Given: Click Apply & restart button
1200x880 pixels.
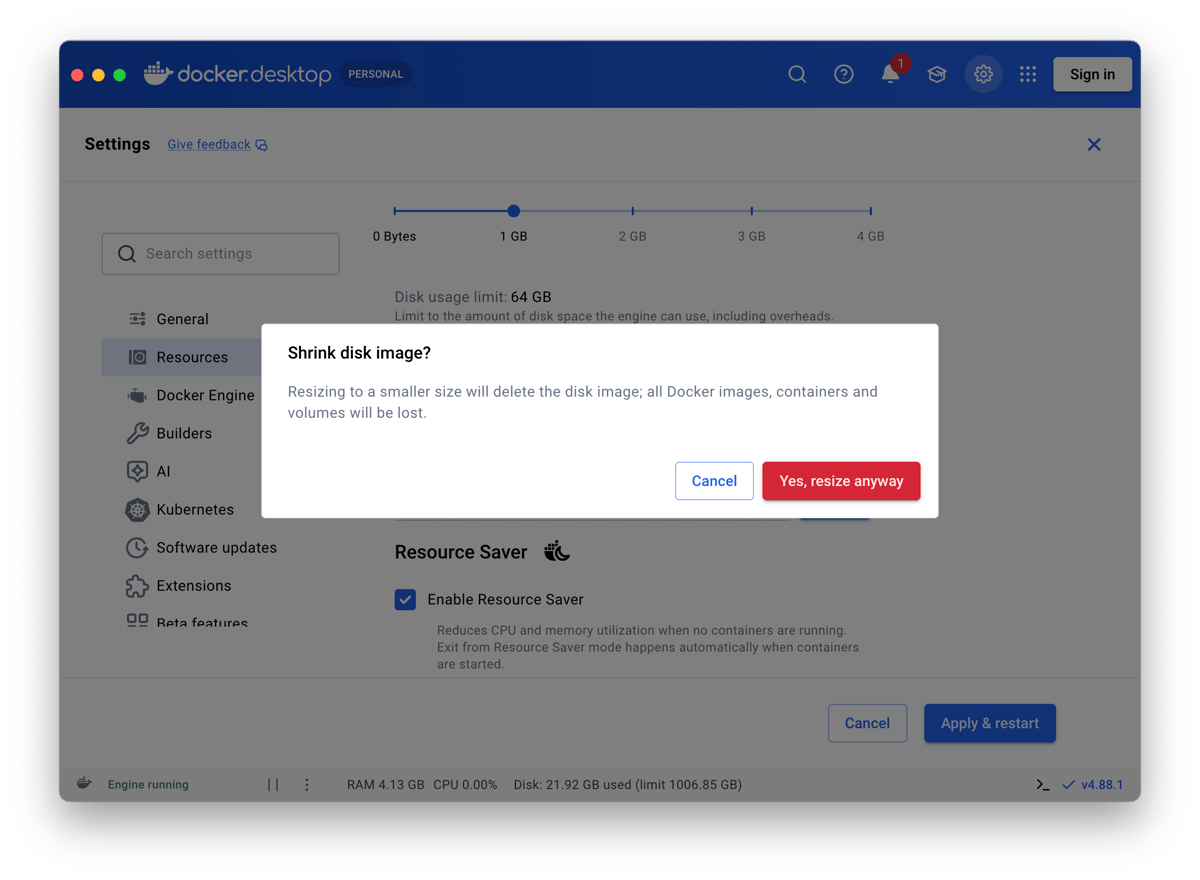Looking at the screenshot, I should click(x=990, y=723).
